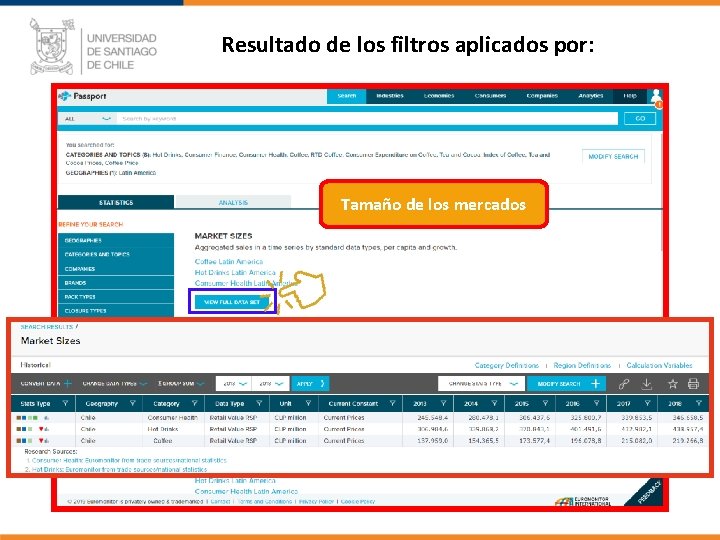Open the user profile icon
Screen dimensions: 720x540
click(x=656, y=96)
